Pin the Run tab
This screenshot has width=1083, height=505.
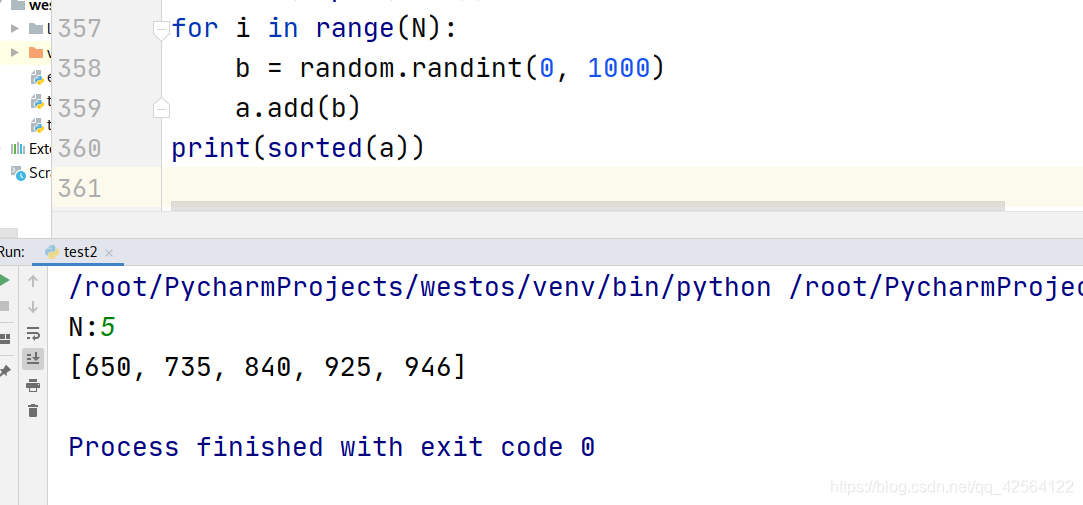coord(4,371)
